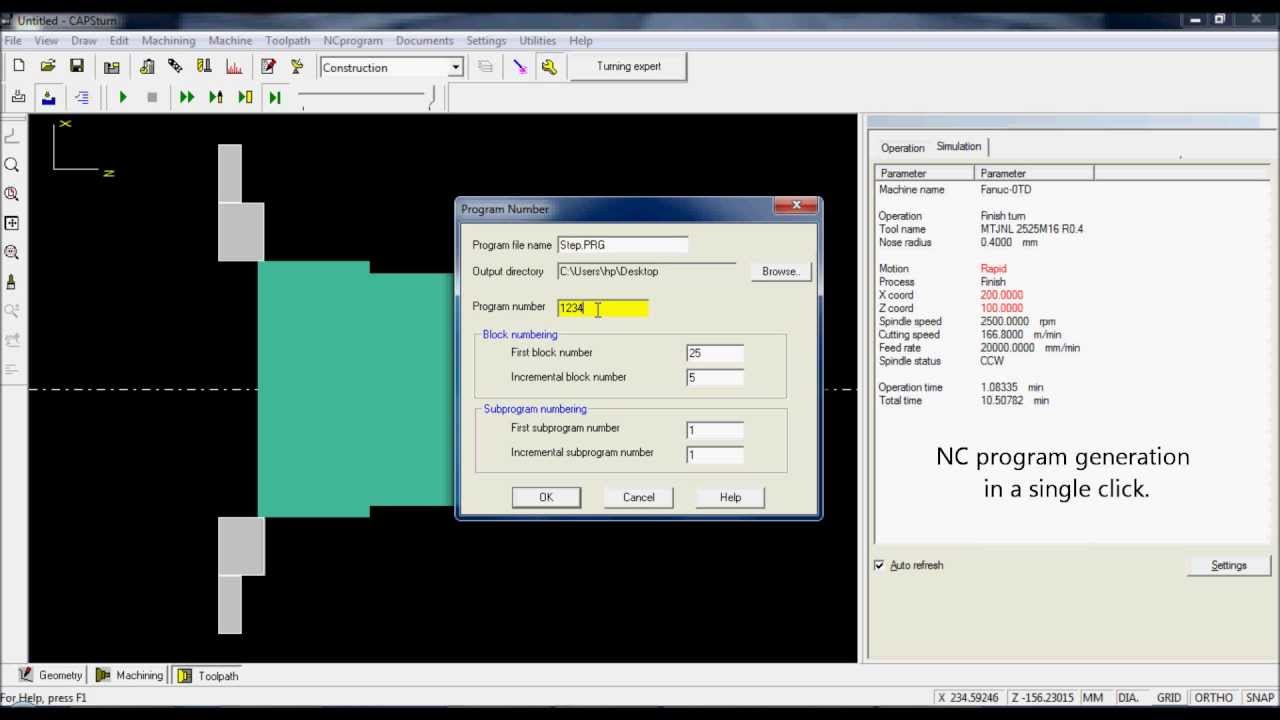
Task: Click the Settings button in Simulation panel
Action: click(1229, 565)
